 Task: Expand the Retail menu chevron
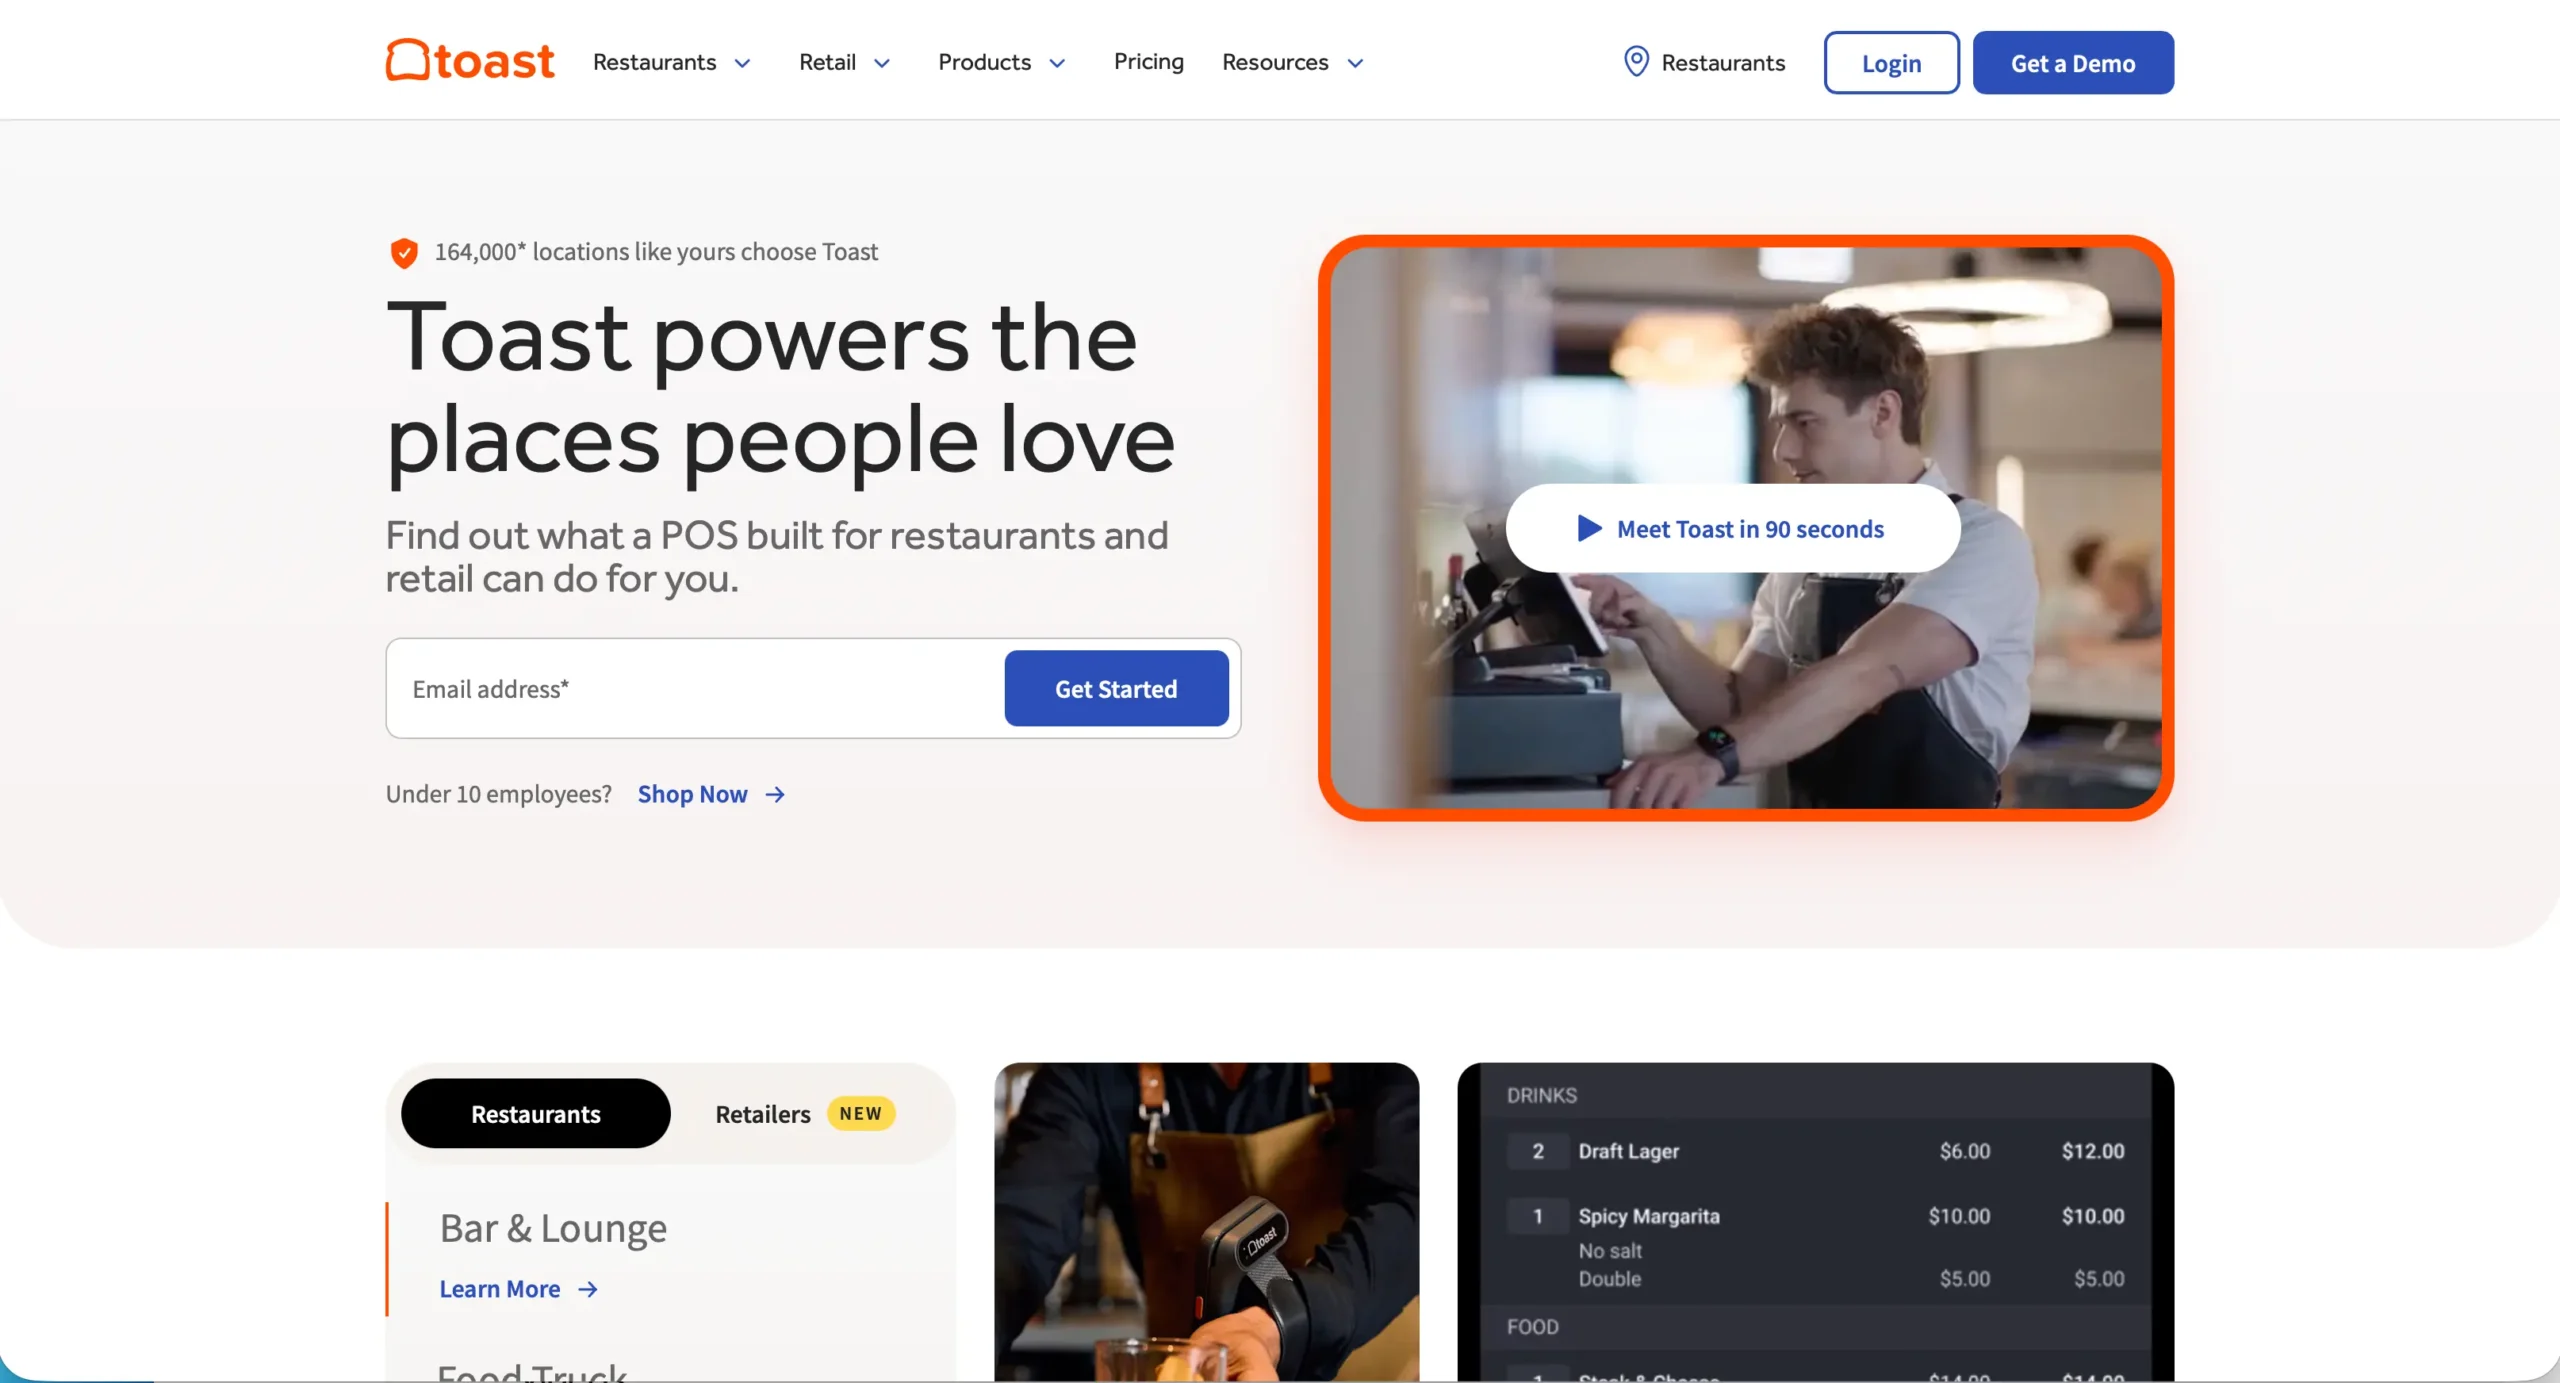click(x=882, y=63)
